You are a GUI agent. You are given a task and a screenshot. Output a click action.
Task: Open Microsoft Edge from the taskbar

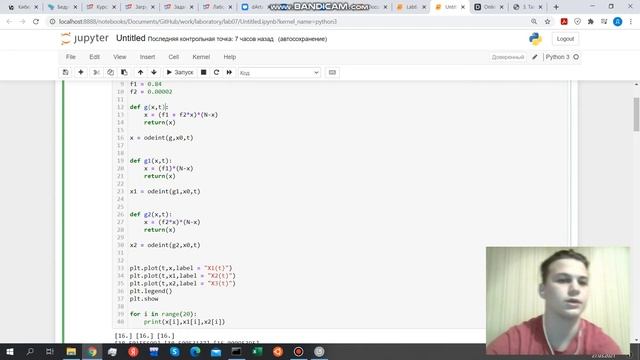(195, 351)
